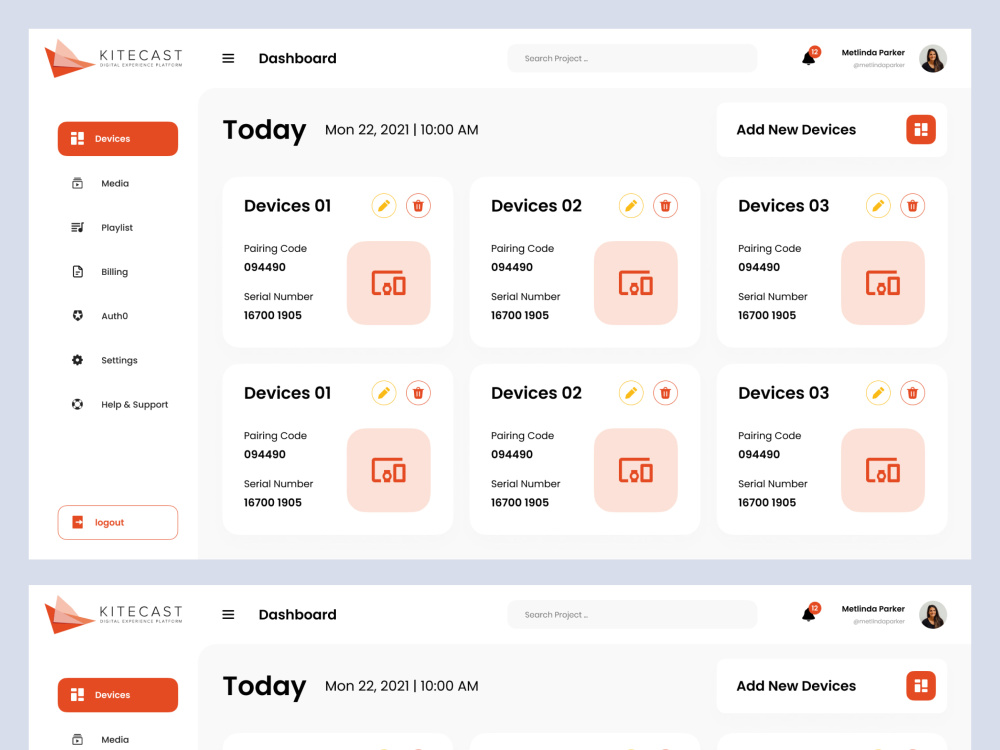This screenshot has height=750, width=1000.
Task: Click Kitecast logo in bottom dashboard
Action: pyautogui.click(x=114, y=614)
